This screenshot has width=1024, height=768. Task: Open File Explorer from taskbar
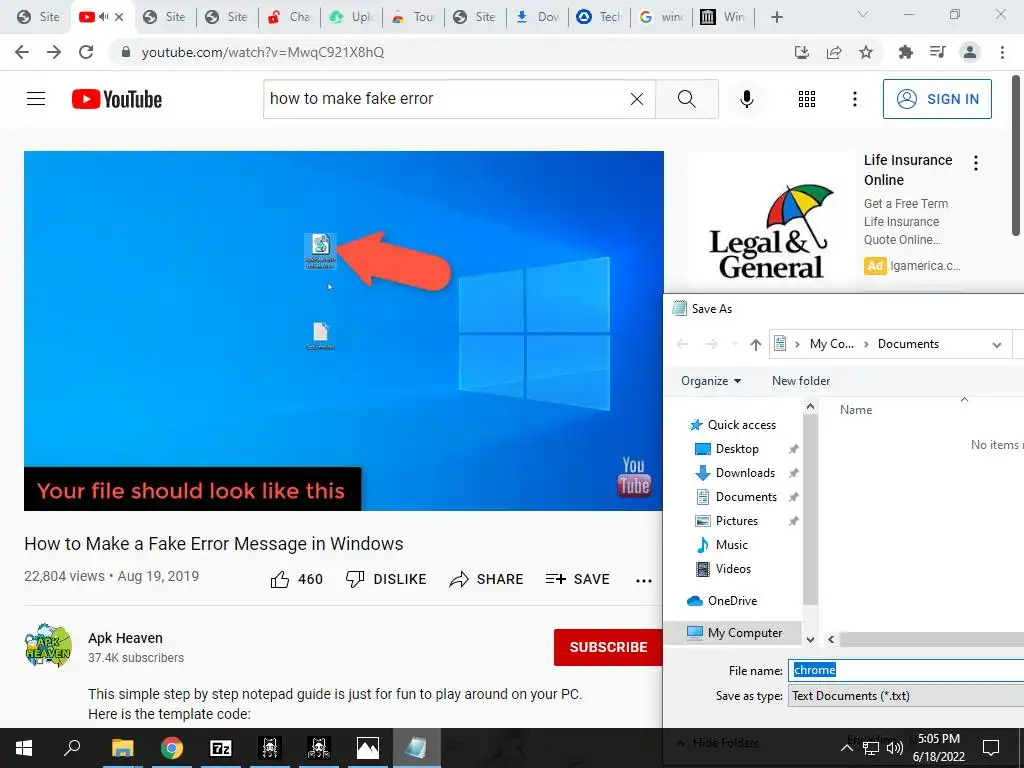coord(122,748)
